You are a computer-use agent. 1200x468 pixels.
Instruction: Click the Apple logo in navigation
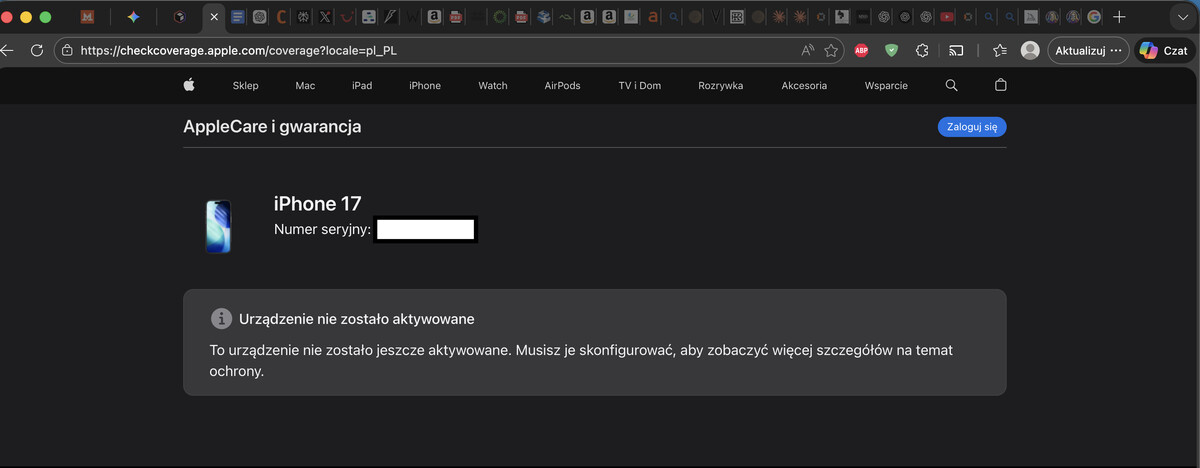(189, 86)
